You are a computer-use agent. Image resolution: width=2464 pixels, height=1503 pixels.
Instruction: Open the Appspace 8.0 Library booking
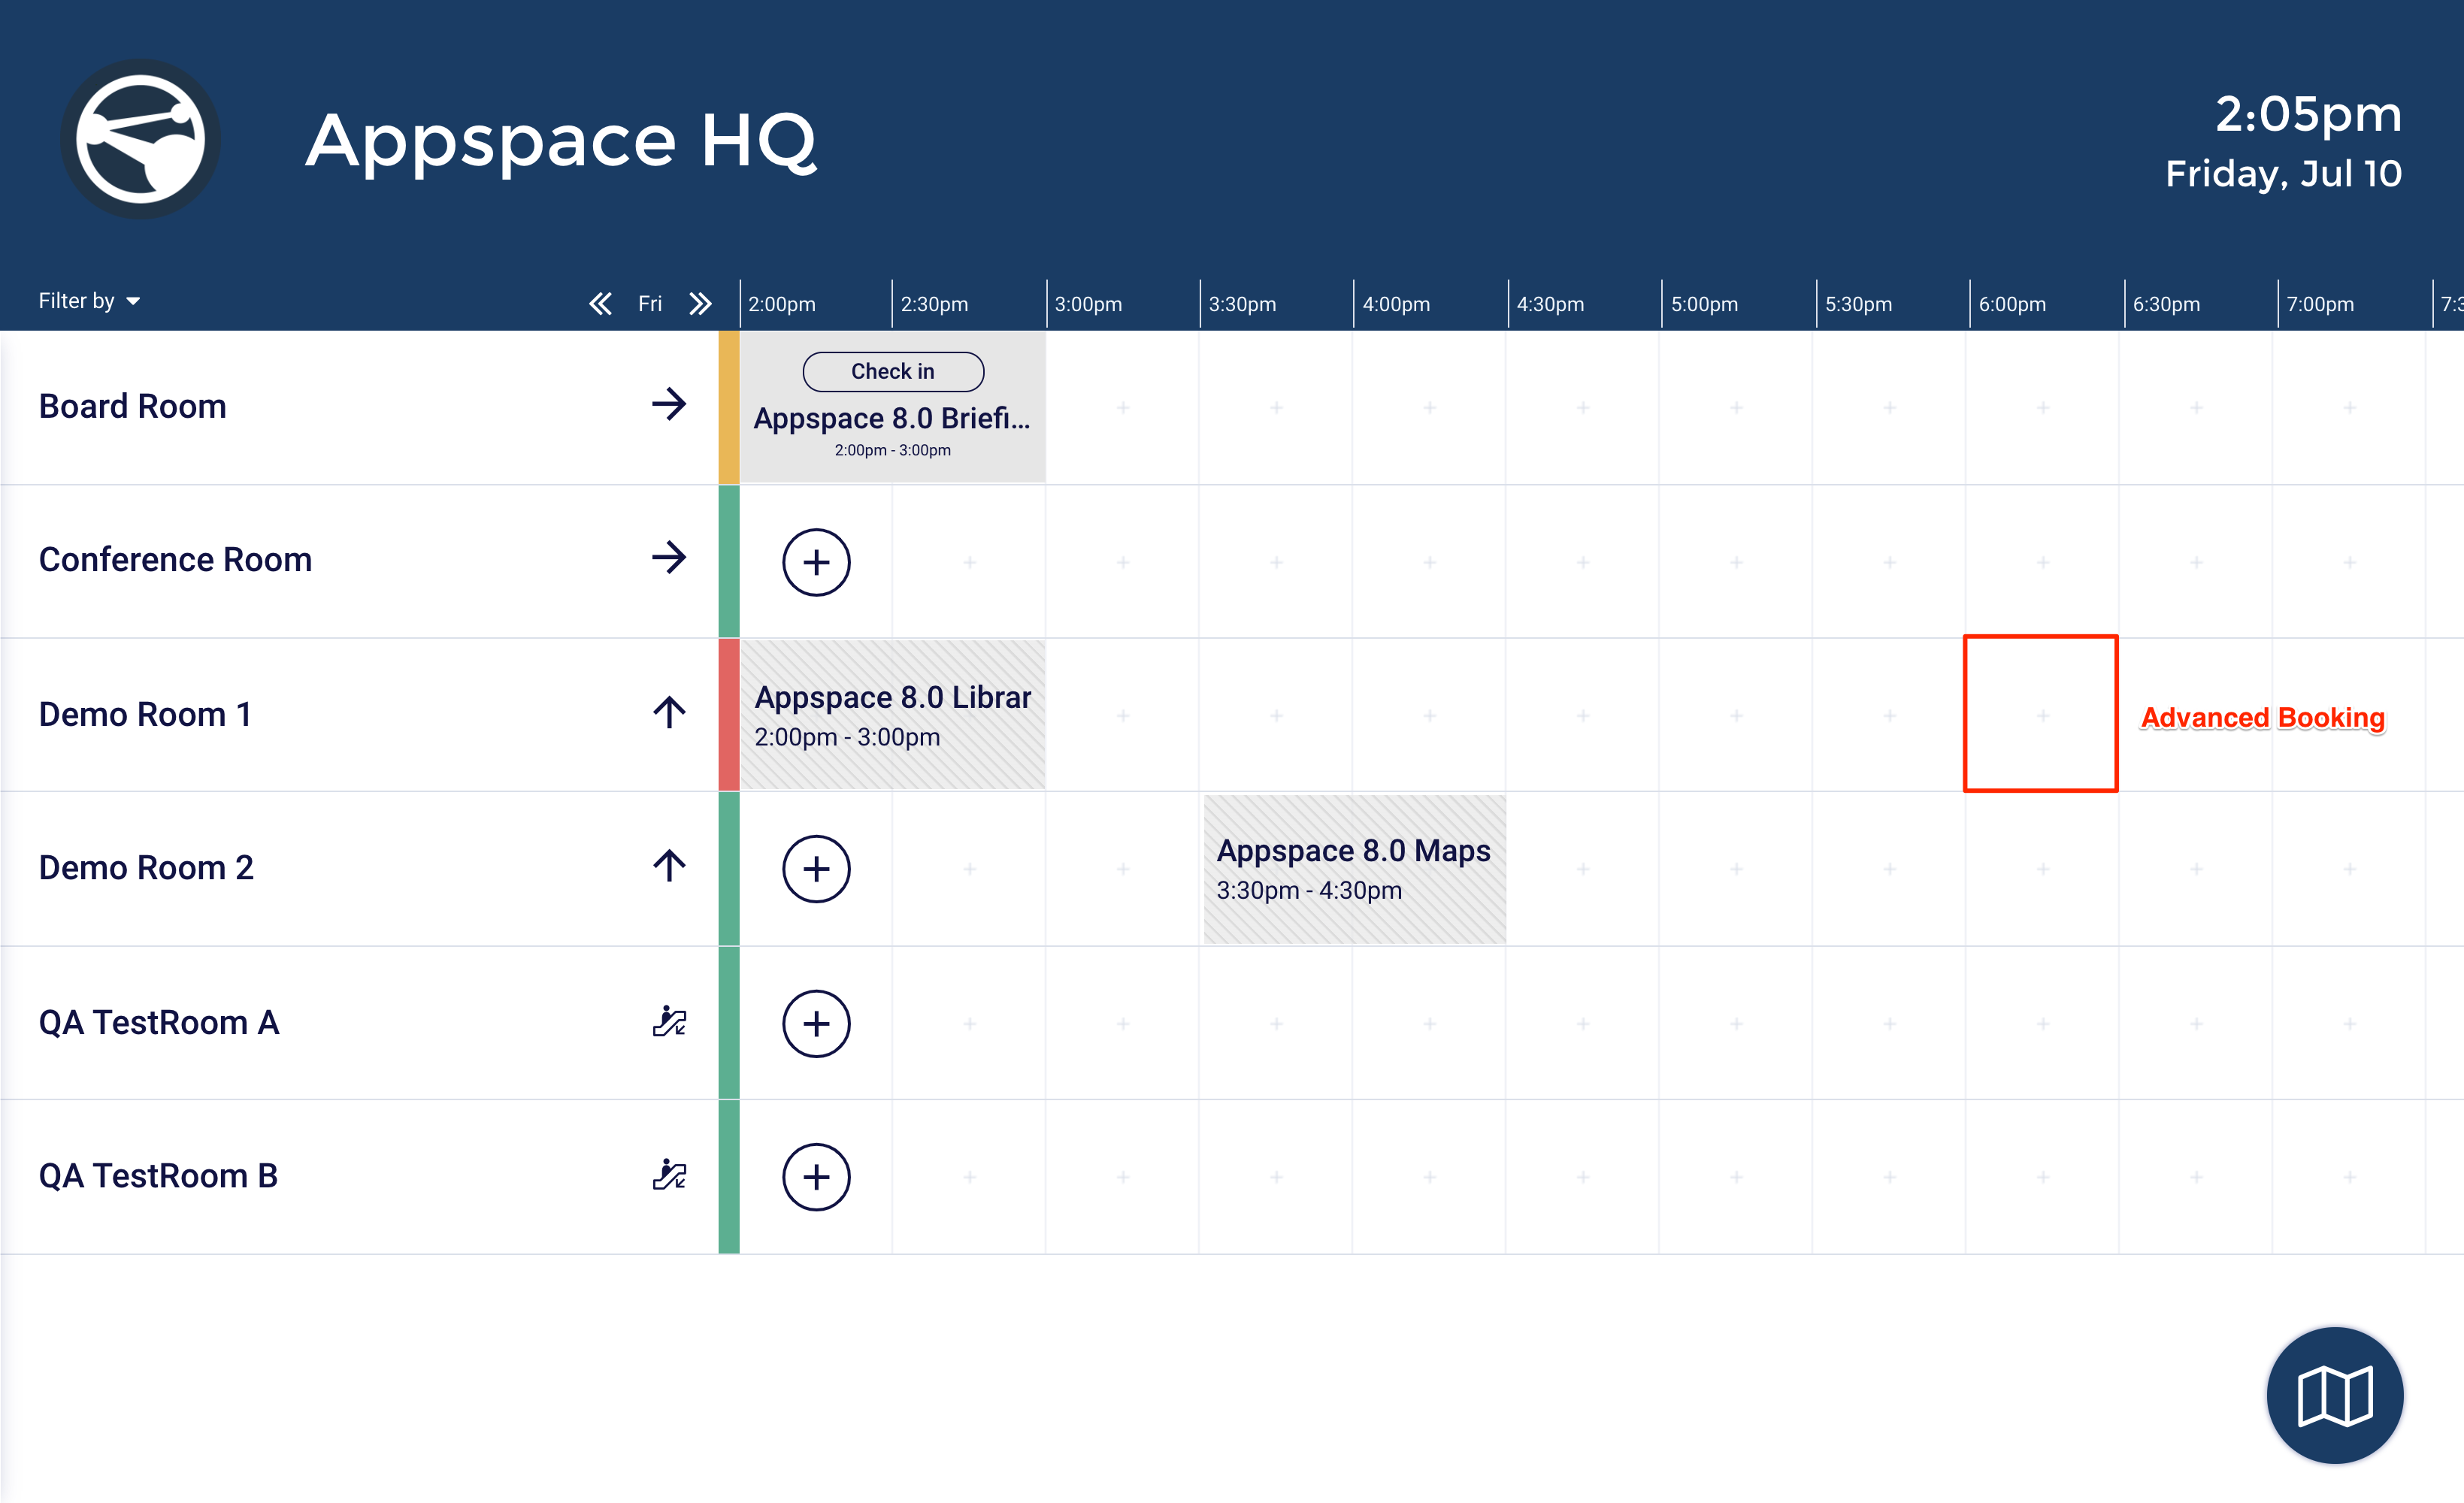point(892,714)
